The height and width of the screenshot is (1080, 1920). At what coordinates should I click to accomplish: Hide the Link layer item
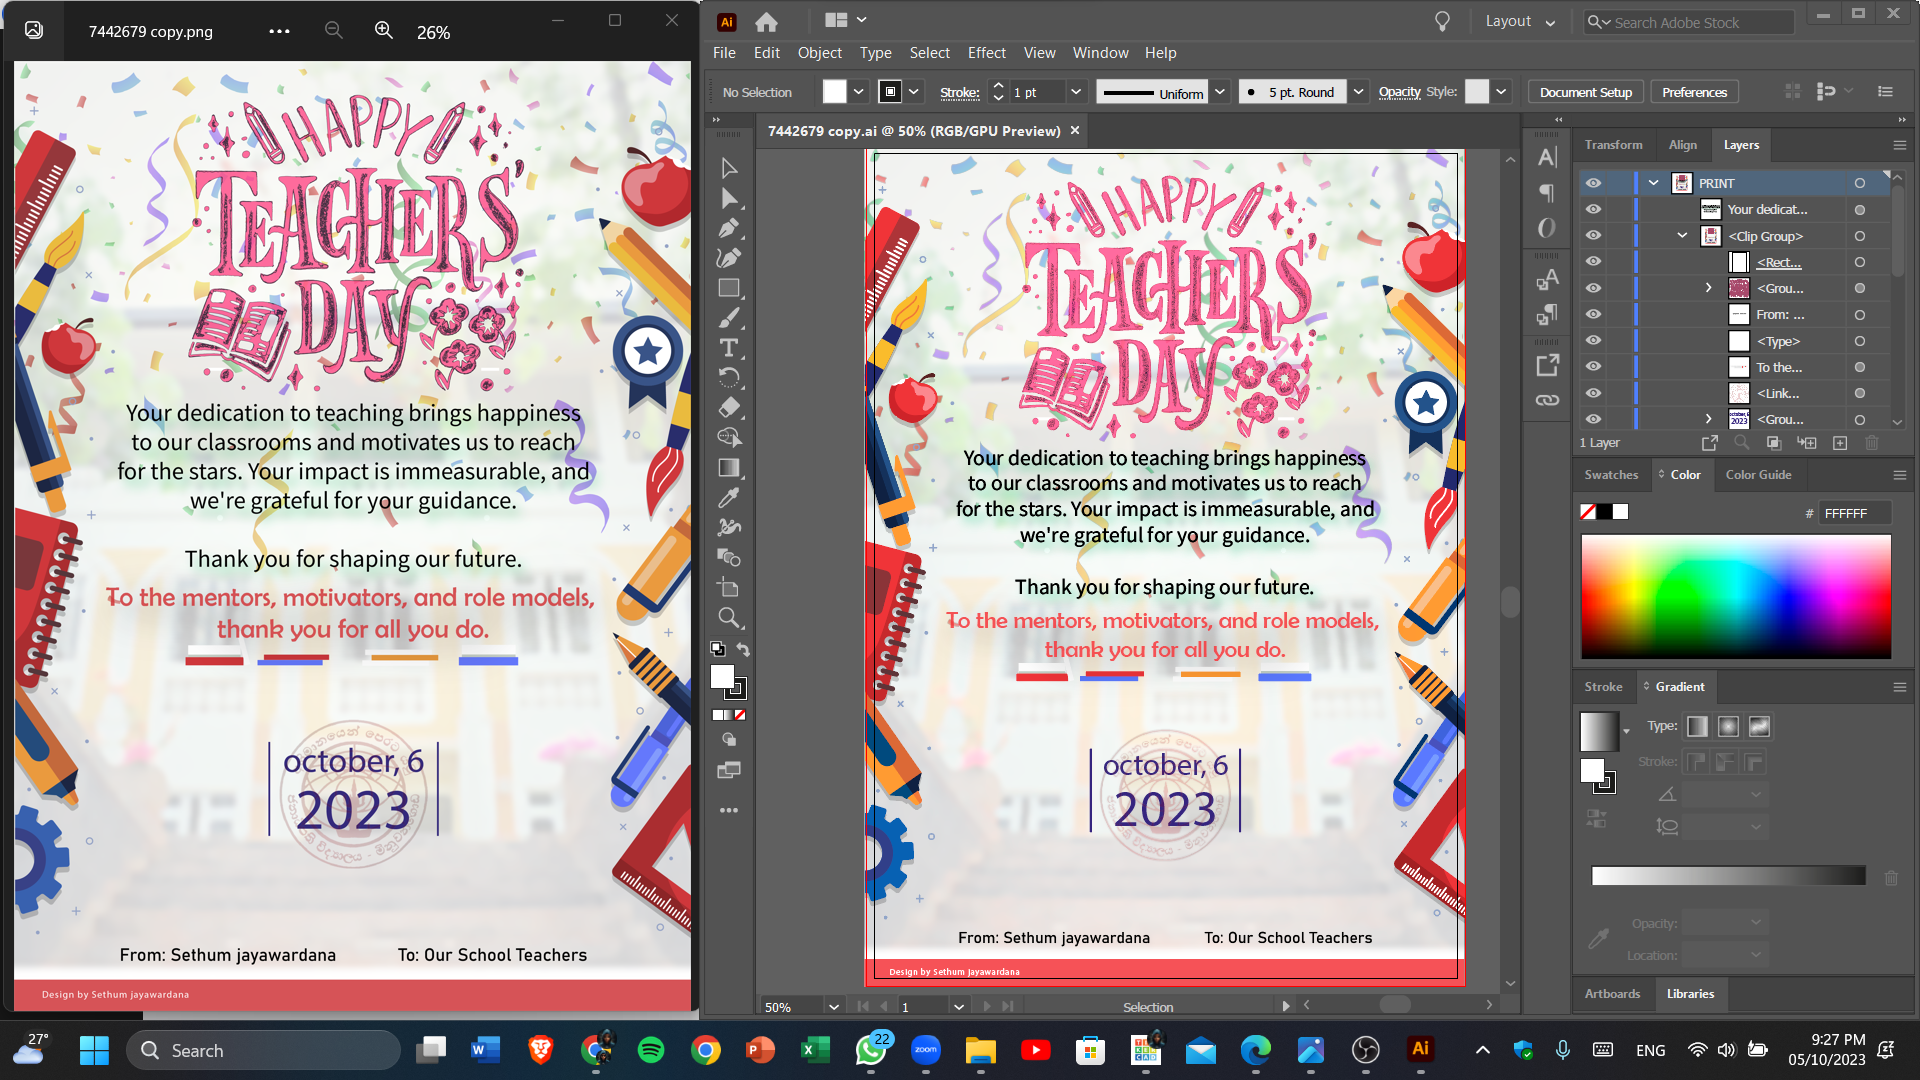[1593, 393]
